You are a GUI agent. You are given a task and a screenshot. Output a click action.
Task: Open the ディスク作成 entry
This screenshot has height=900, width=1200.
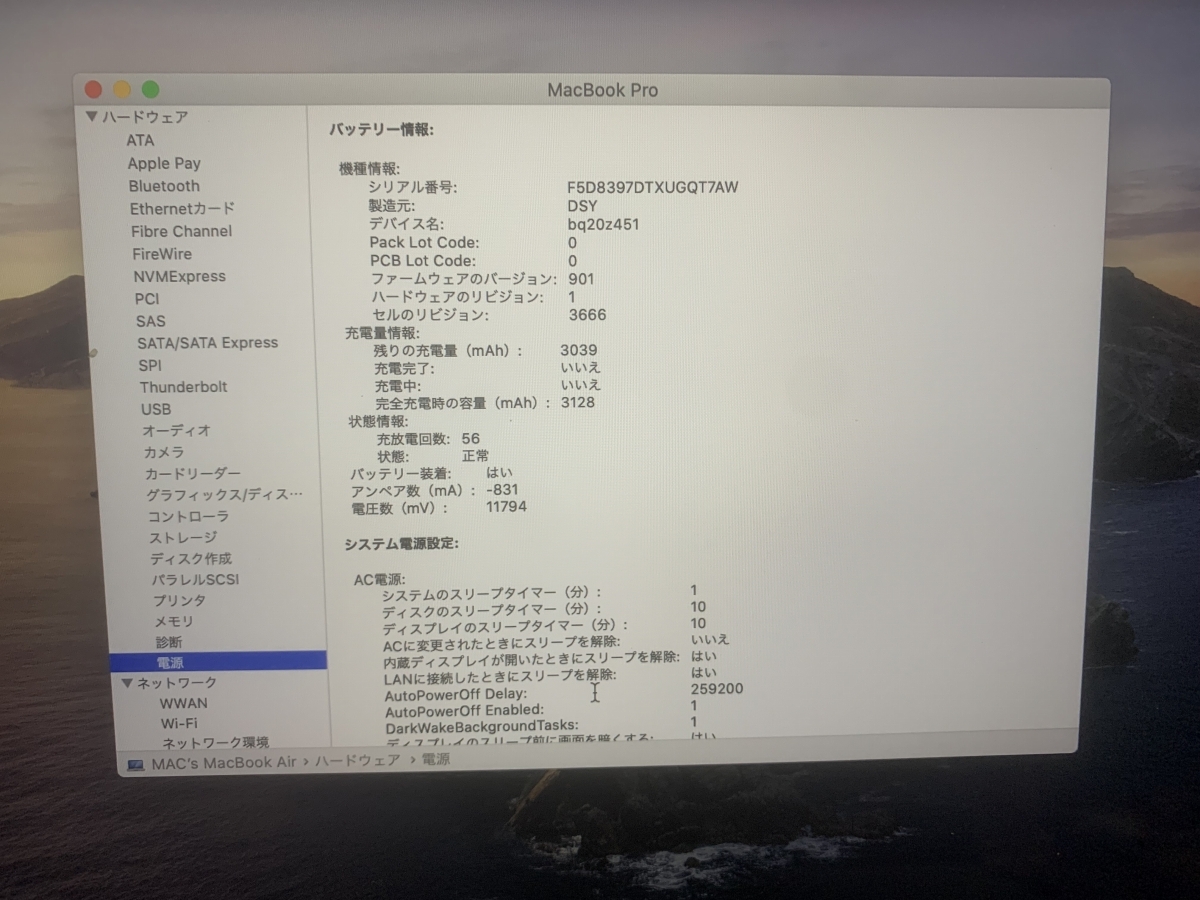[191, 558]
